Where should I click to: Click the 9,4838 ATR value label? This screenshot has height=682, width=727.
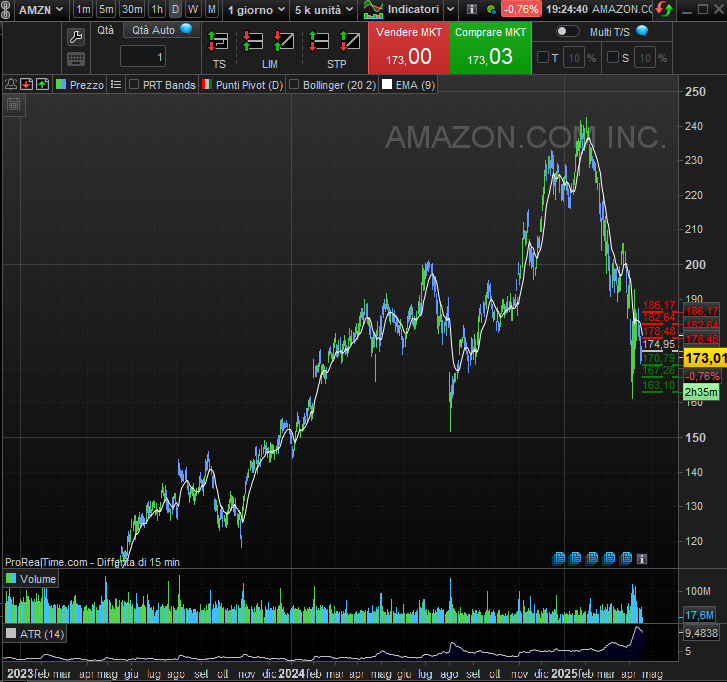[701, 633]
